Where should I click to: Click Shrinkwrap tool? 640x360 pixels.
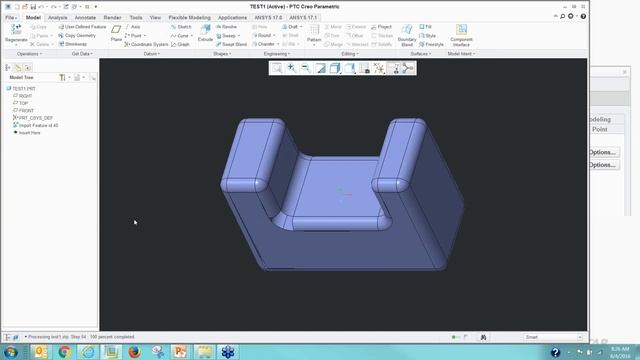click(73, 44)
